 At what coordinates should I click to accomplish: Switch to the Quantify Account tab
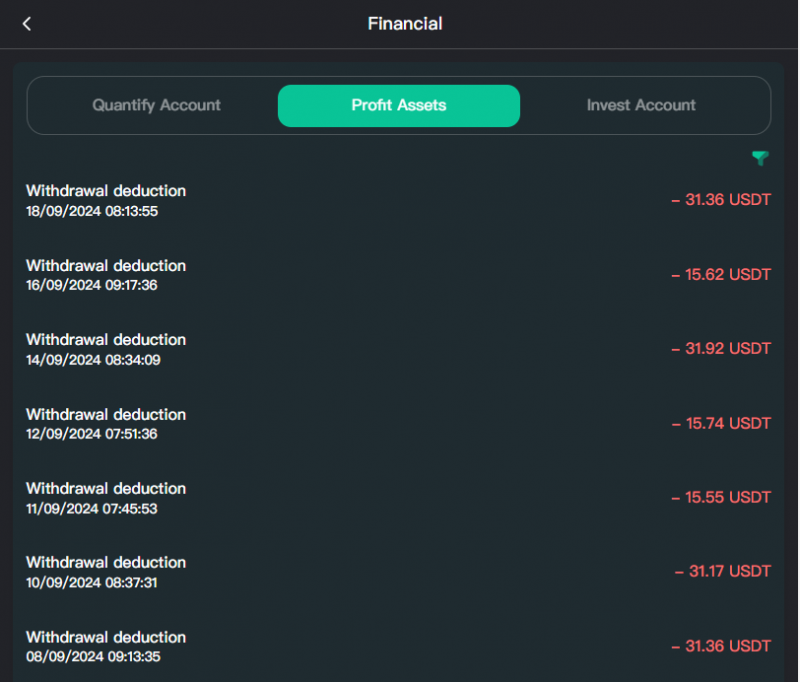click(157, 105)
